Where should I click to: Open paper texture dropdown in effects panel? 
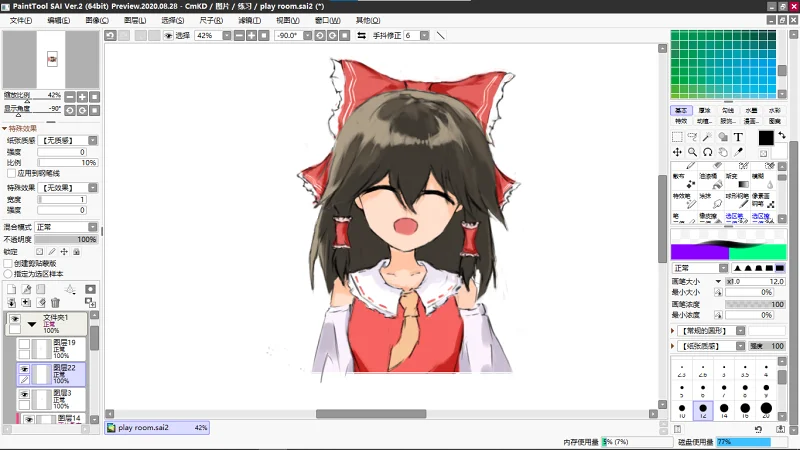[x=93, y=140]
